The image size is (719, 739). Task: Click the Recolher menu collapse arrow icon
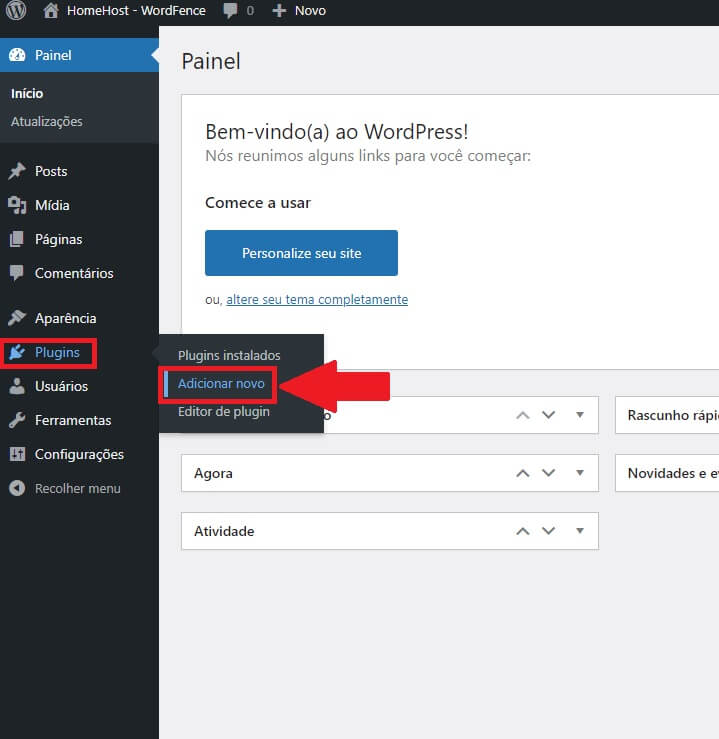[x=17, y=488]
